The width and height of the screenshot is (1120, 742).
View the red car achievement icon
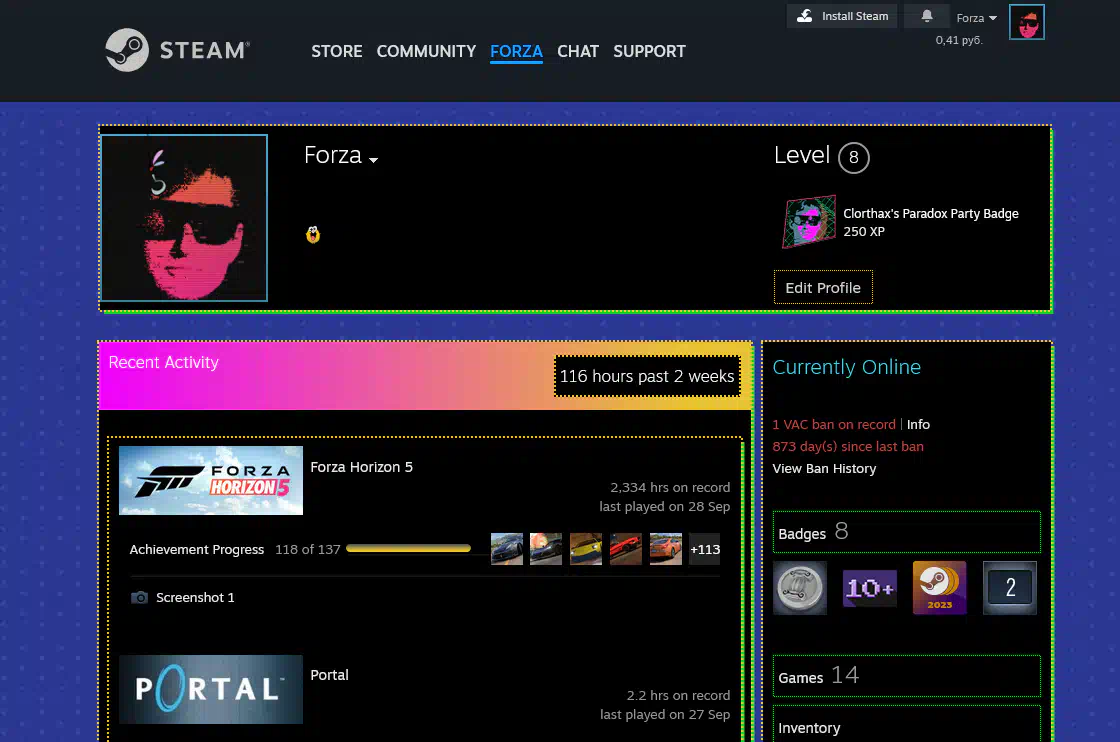[626, 549]
